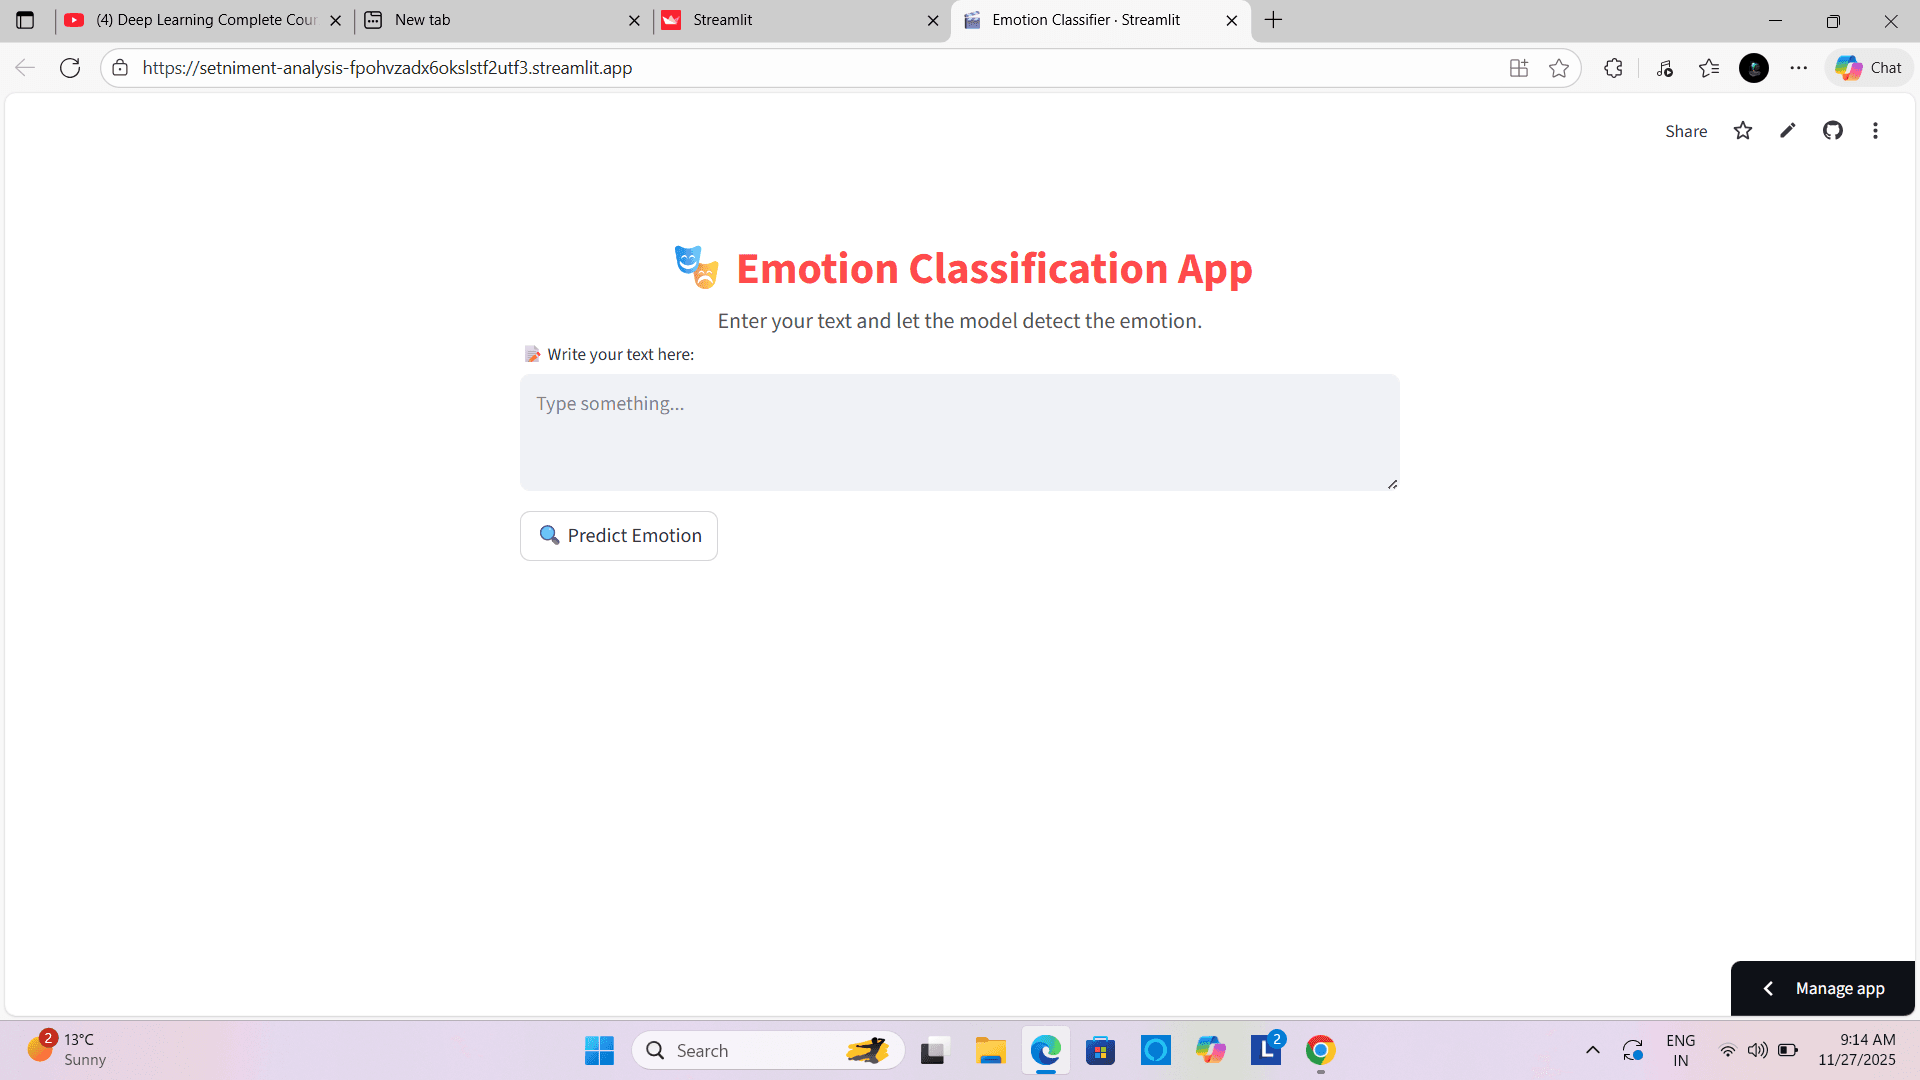1920x1080 pixels.
Task: Open the tab actions menu icon
Action: tap(25, 20)
